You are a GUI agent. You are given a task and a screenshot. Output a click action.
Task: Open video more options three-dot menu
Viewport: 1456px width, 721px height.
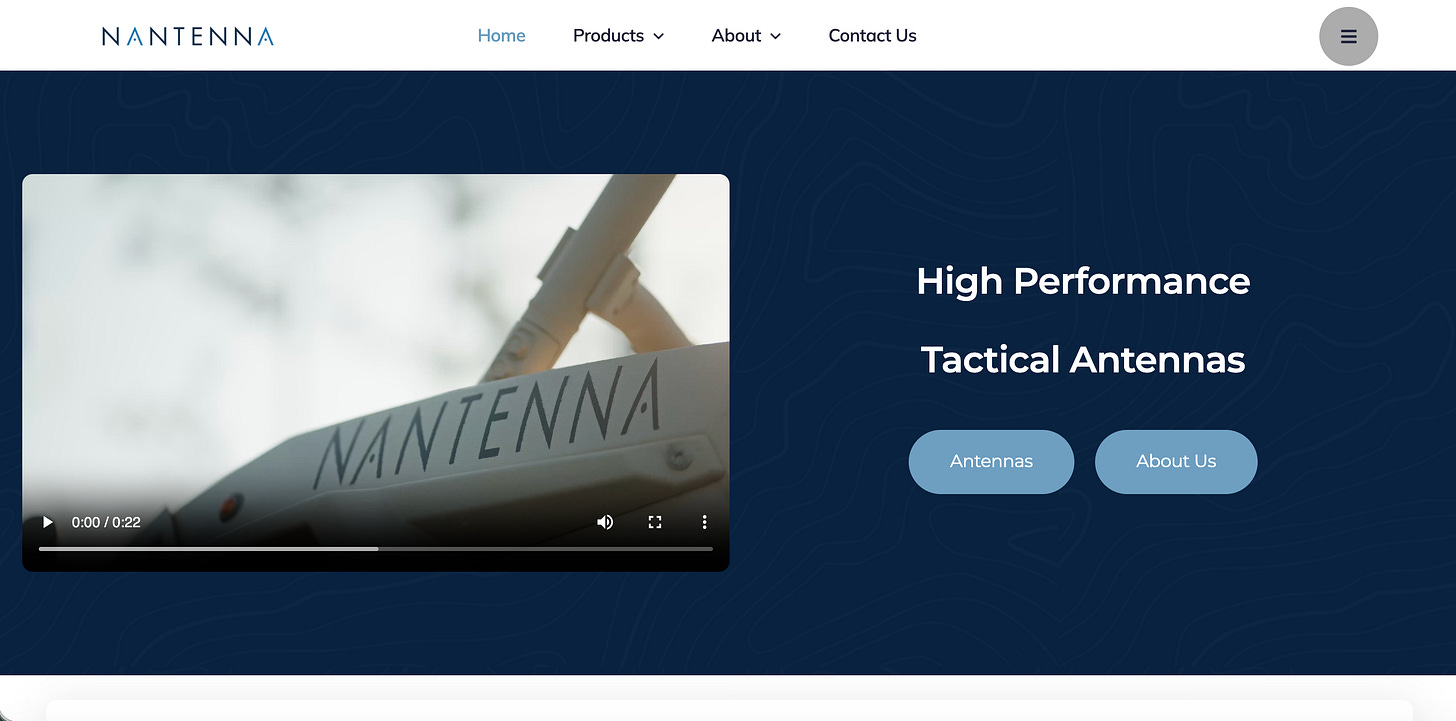click(704, 522)
